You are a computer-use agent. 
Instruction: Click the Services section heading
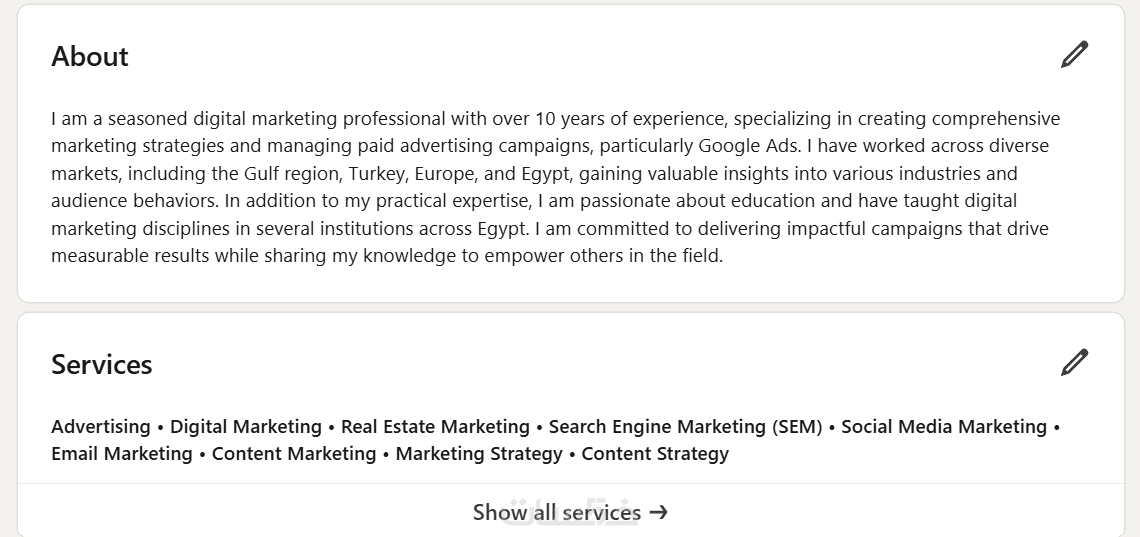coord(102,365)
